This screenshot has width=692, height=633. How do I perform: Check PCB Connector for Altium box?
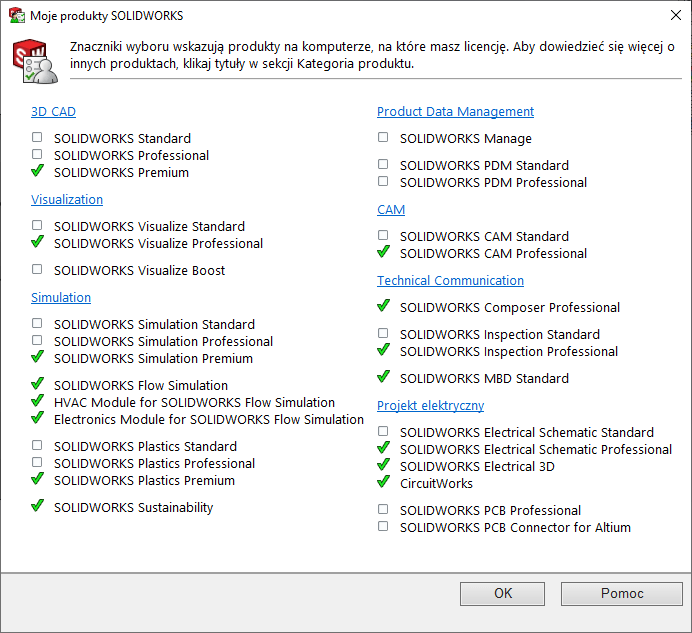pos(383,526)
